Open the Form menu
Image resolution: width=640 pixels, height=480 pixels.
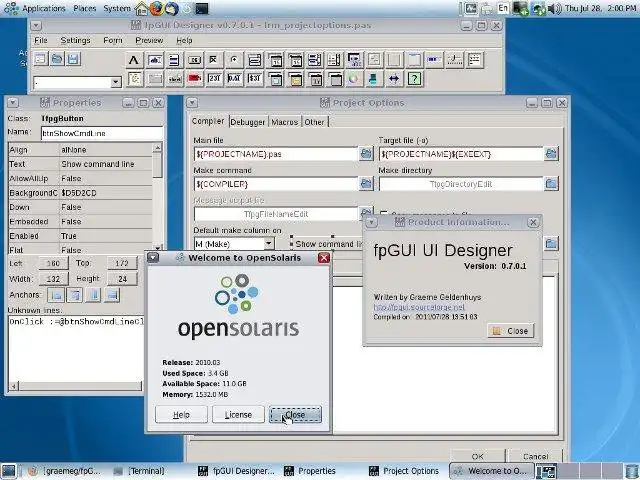pos(113,40)
